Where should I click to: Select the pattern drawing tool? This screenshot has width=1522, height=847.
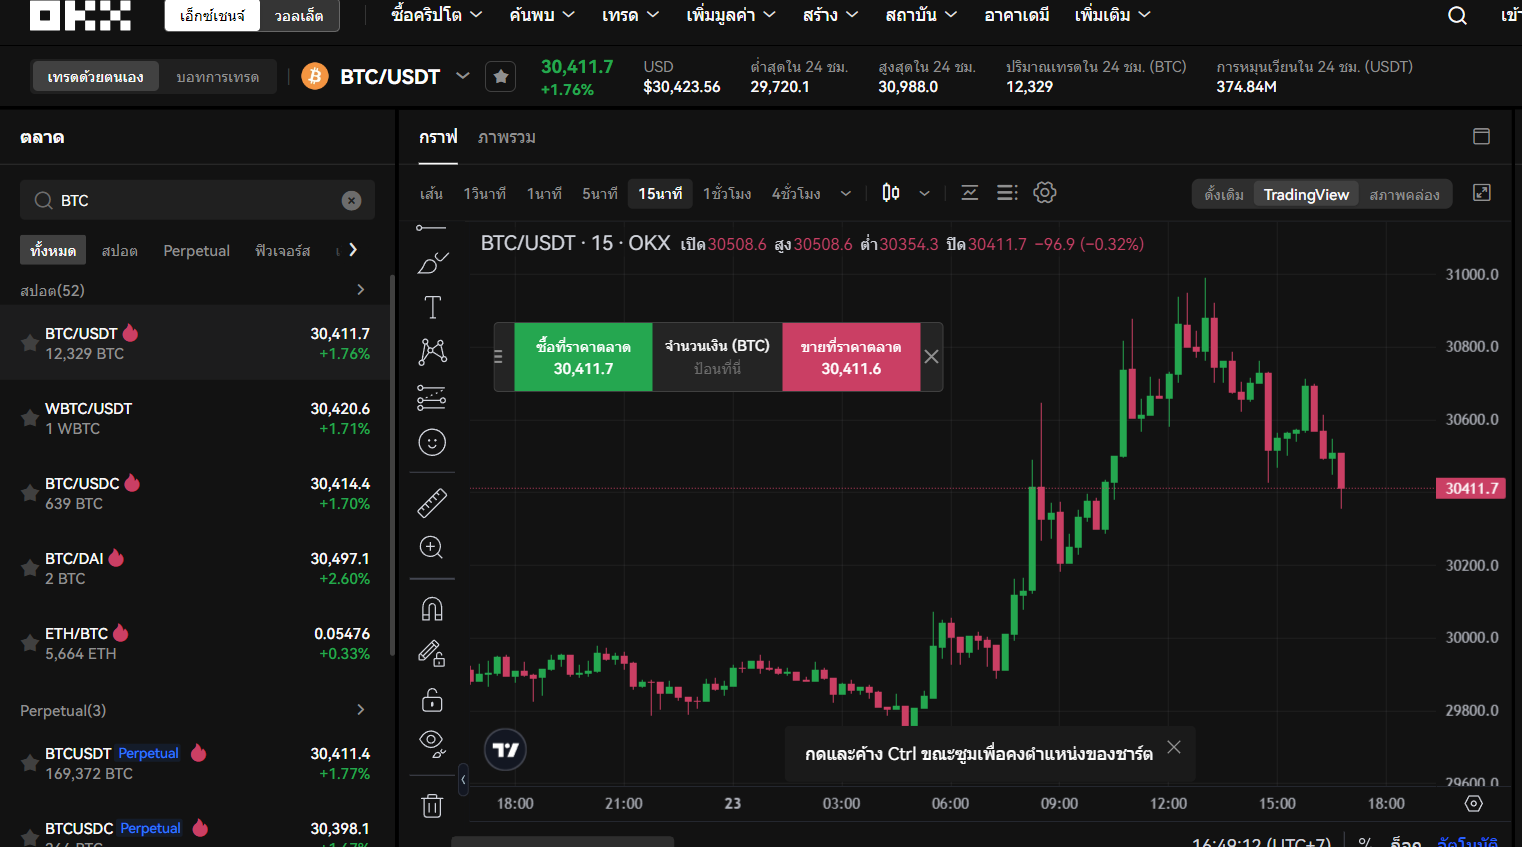pos(432,351)
